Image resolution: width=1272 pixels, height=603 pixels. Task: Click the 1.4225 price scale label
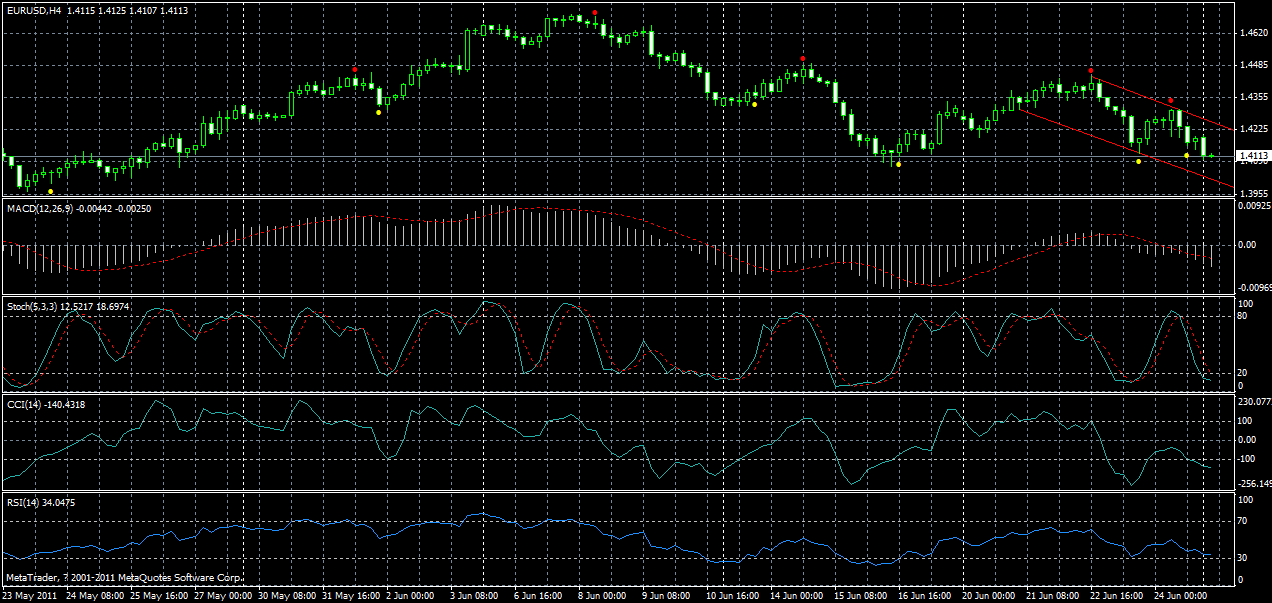coord(1253,129)
